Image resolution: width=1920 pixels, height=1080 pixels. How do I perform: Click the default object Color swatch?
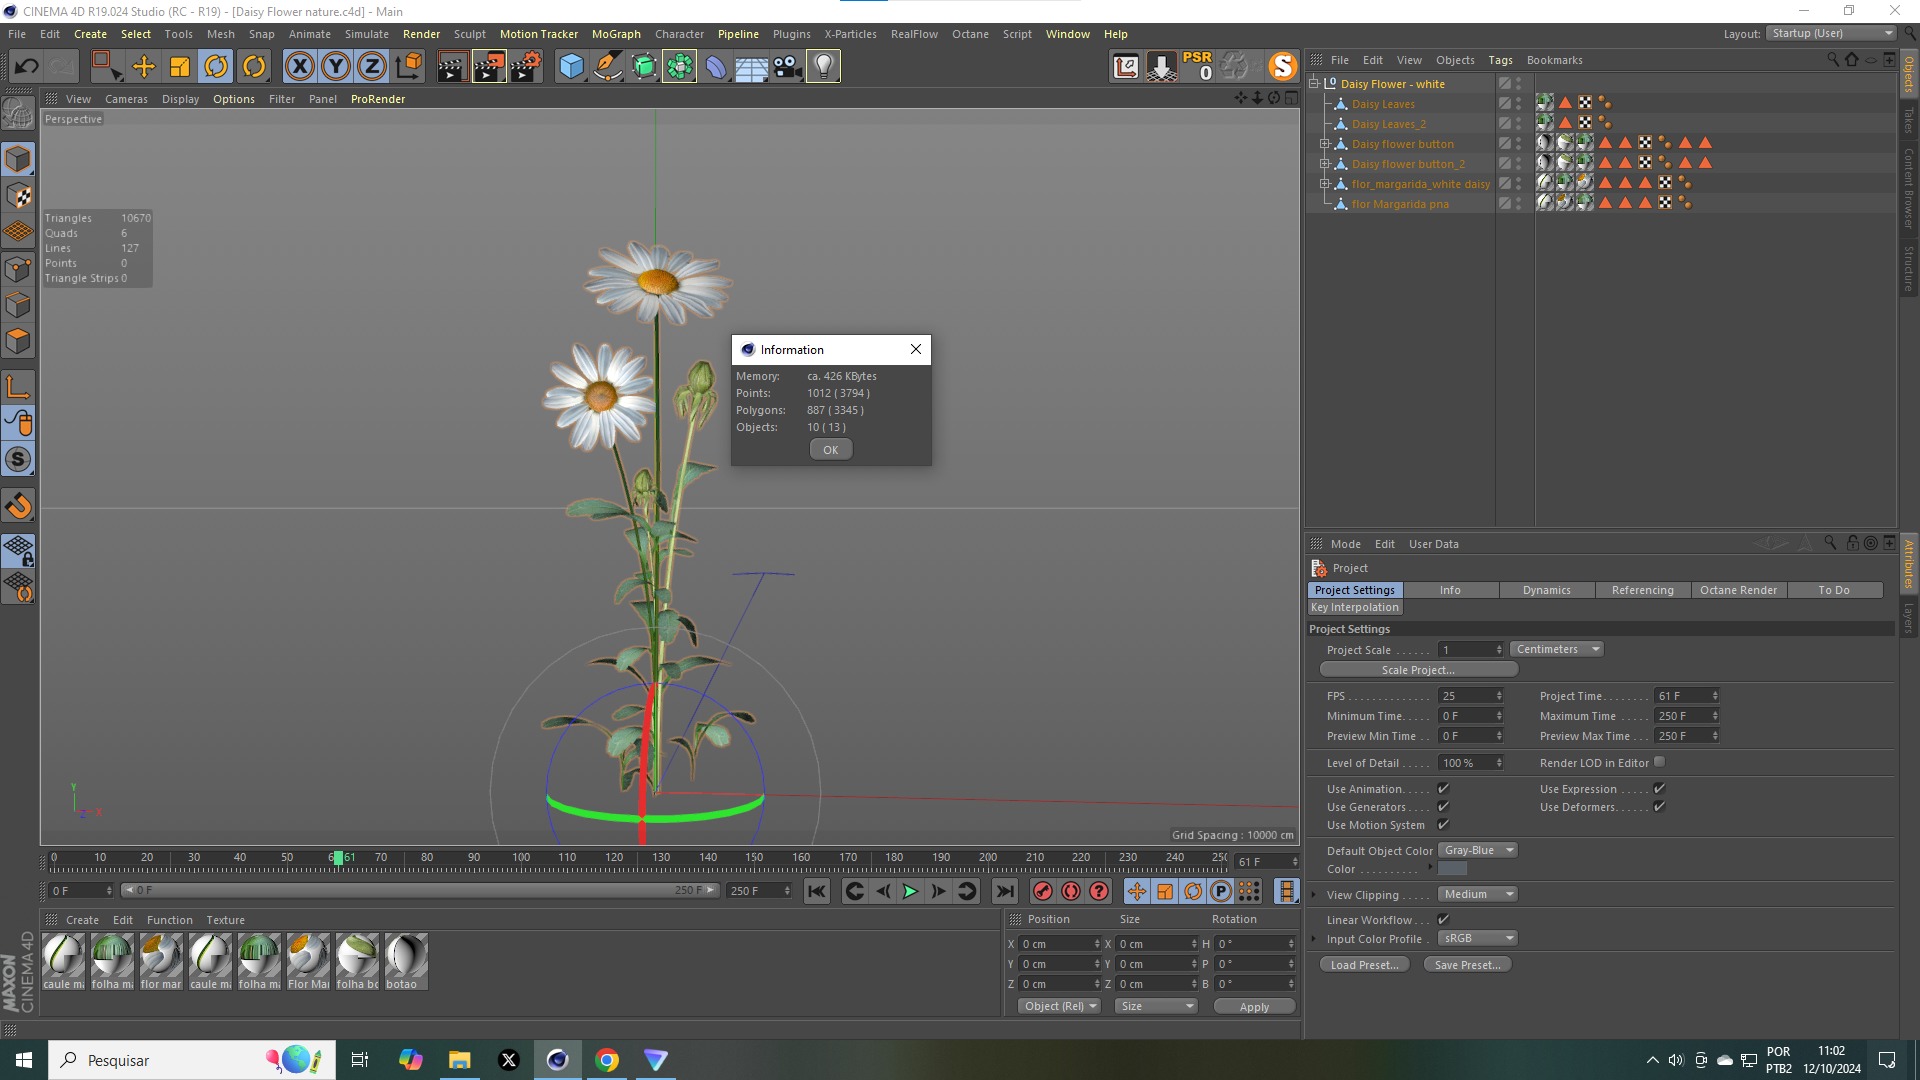[x=1453, y=869]
